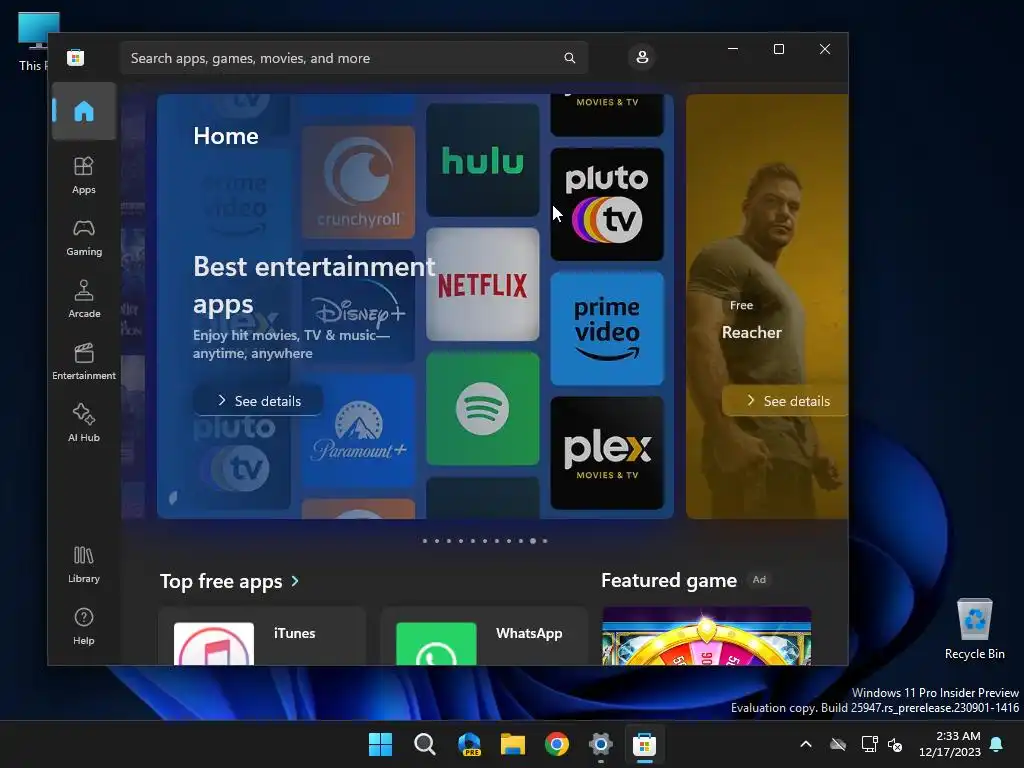Select the Recycle Bin desktop icon
This screenshot has height=768, width=1024.
coord(974,630)
